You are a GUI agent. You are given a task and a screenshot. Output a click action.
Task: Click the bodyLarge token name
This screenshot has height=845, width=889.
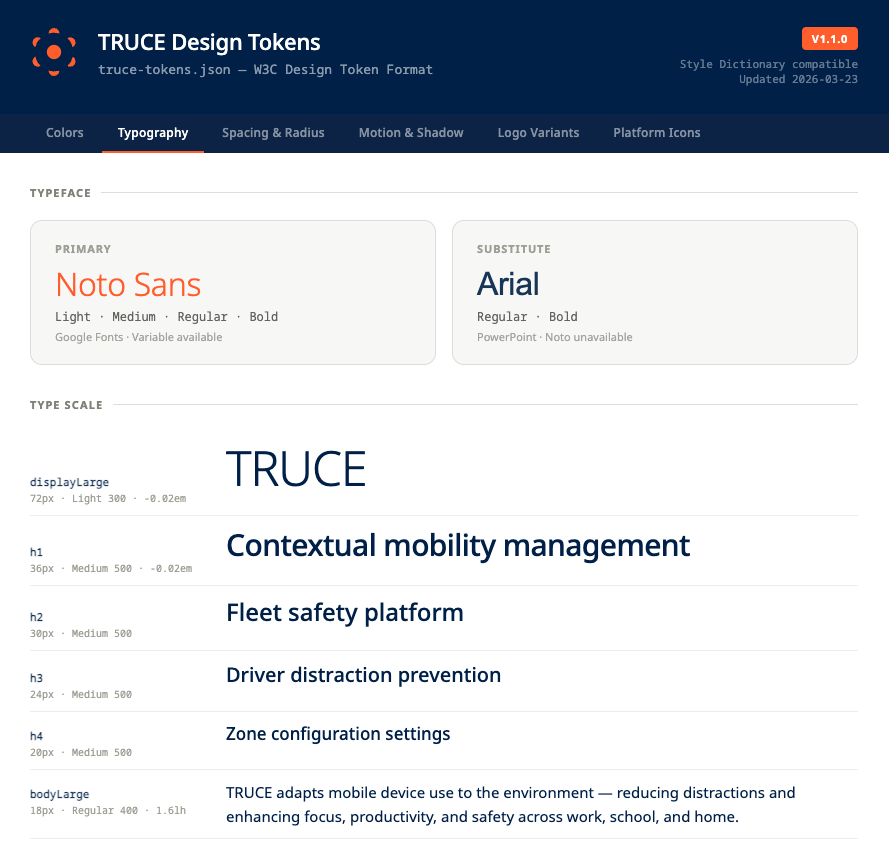[x=60, y=795]
